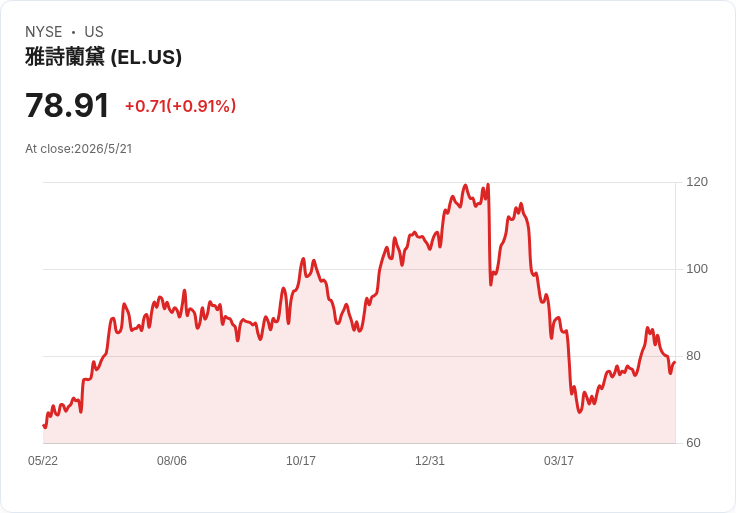The height and width of the screenshot is (513, 736).
Task: Click the 12/31 date label on x-axis
Action: coord(429,460)
